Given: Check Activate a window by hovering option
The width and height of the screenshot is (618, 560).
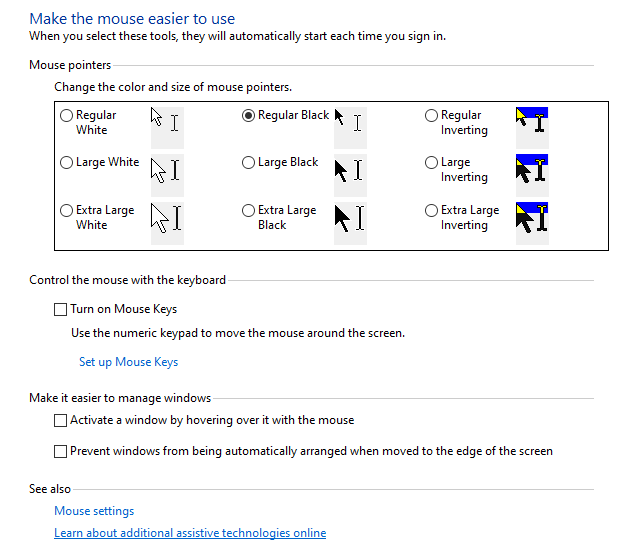Looking at the screenshot, I should point(61,421).
